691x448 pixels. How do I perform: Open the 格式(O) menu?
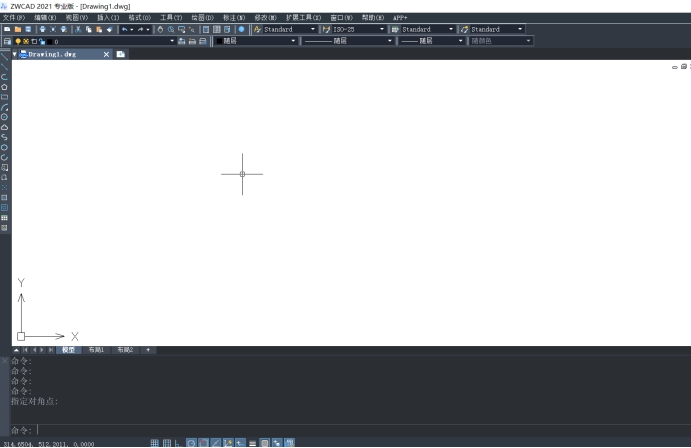140,18
